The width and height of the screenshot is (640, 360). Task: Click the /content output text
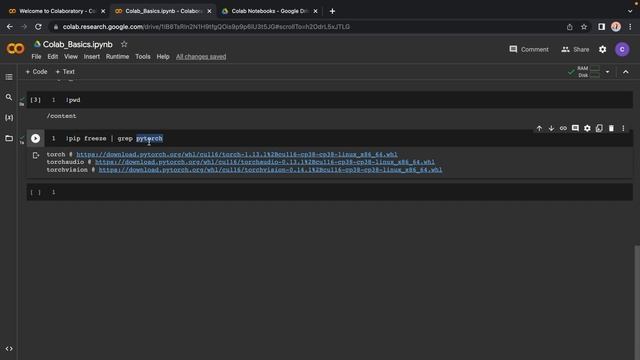coord(61,116)
